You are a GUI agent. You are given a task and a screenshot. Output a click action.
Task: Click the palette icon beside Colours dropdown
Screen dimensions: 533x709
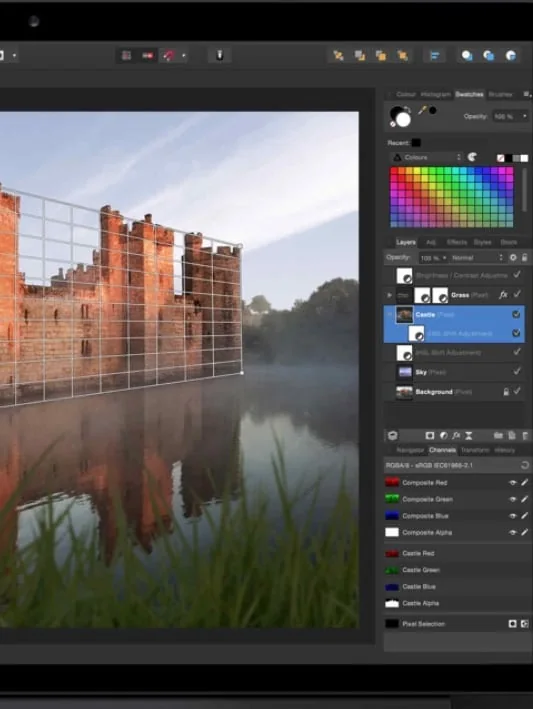pos(472,157)
